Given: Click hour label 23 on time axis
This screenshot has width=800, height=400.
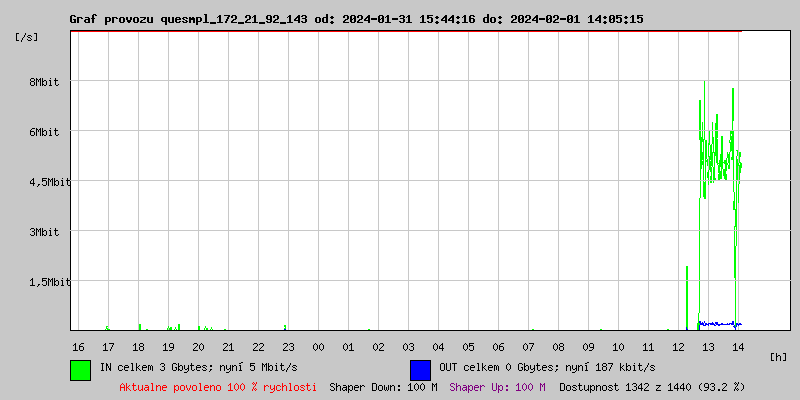Looking at the screenshot, I should [x=288, y=347].
